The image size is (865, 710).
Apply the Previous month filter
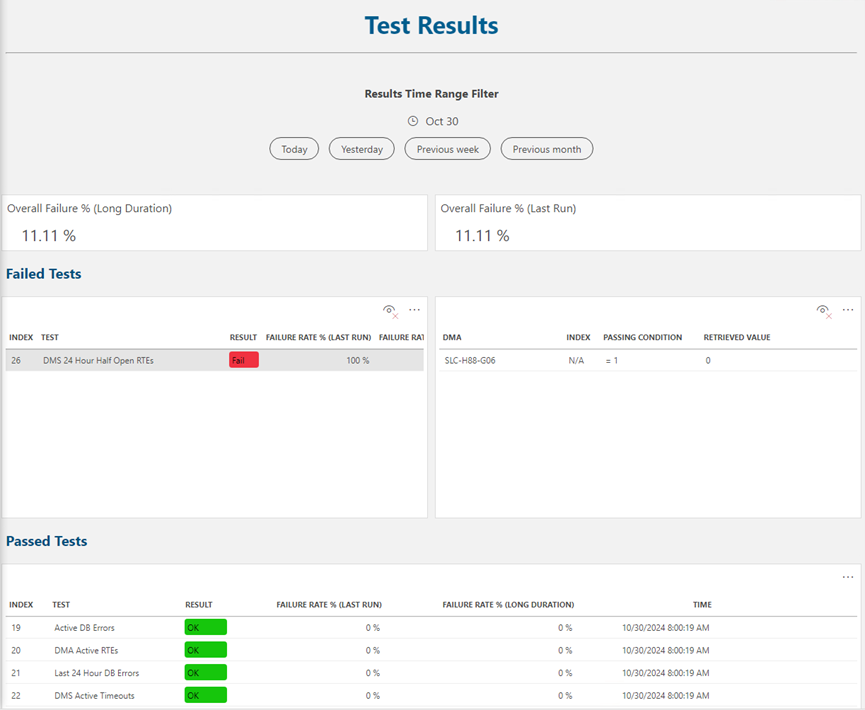coord(547,149)
